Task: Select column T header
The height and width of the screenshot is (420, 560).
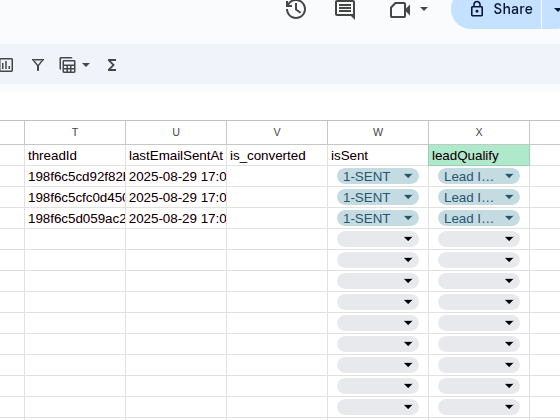Action: [75, 132]
